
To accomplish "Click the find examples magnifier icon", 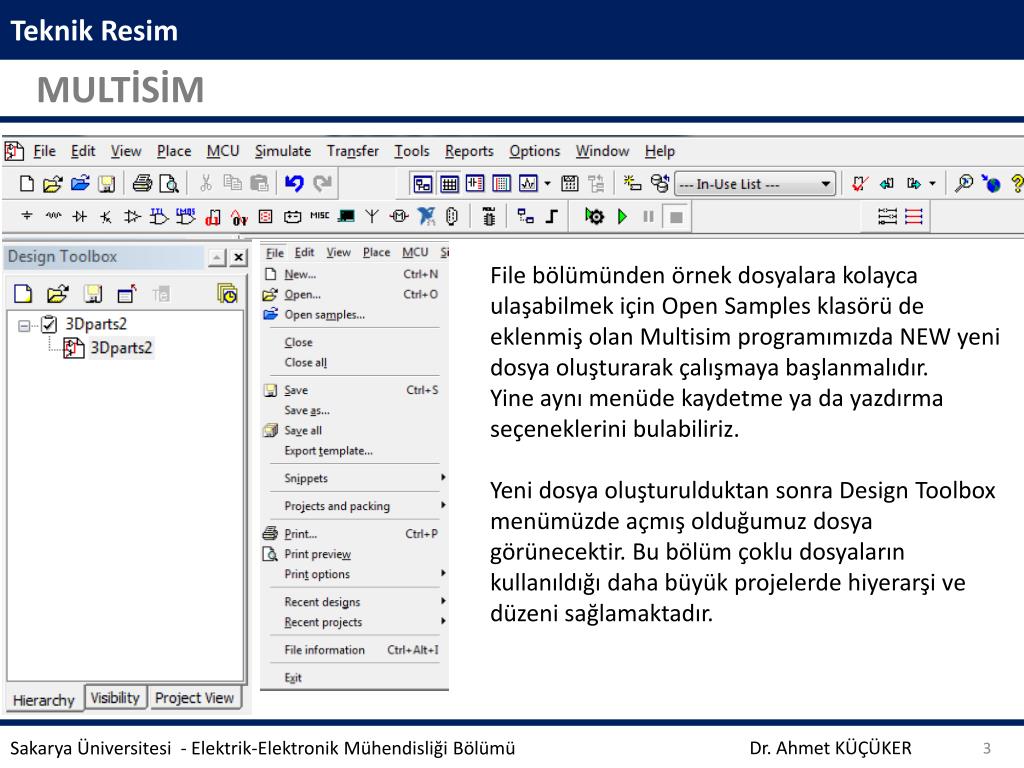I will pos(963,184).
